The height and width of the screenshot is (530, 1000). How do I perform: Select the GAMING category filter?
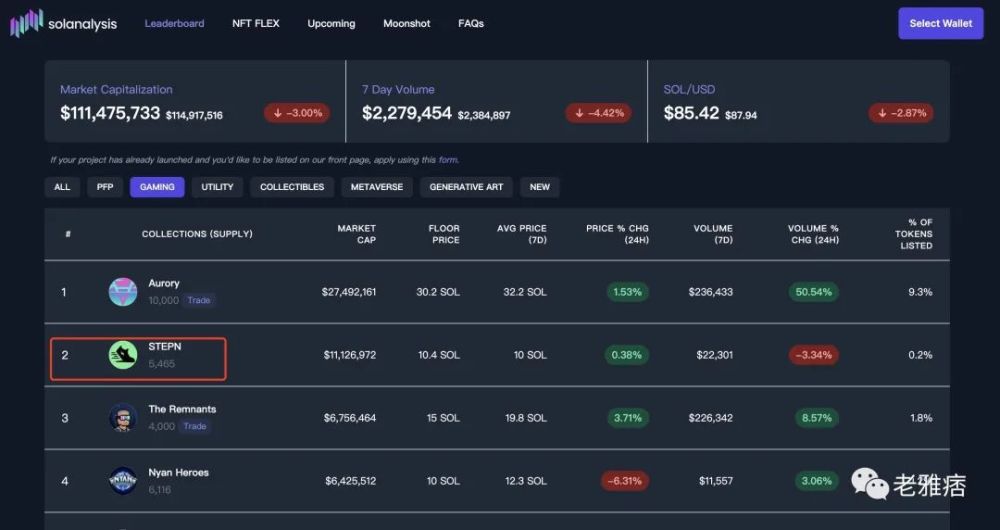(x=157, y=187)
